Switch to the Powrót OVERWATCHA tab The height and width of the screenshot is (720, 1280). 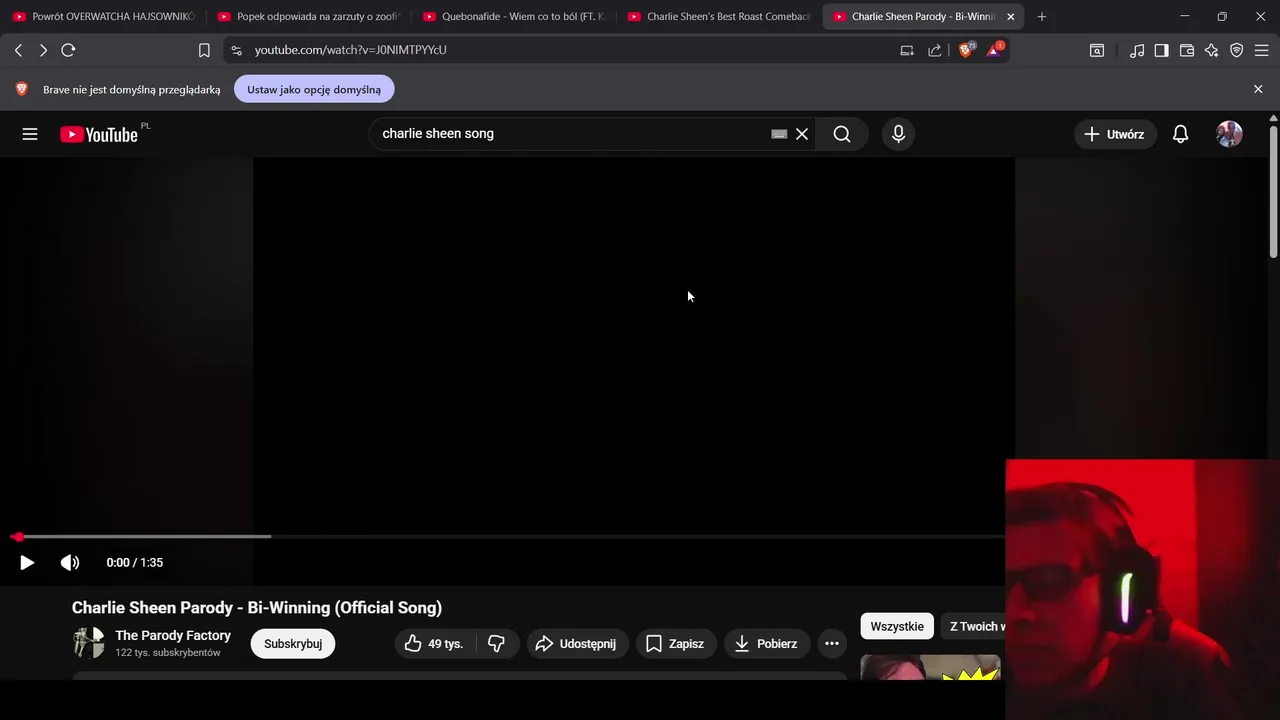[x=103, y=17]
